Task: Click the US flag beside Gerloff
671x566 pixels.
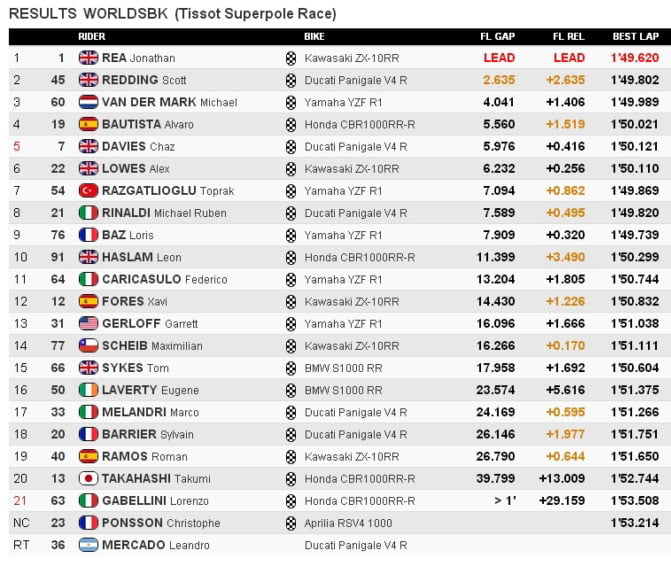Action: [x=88, y=323]
